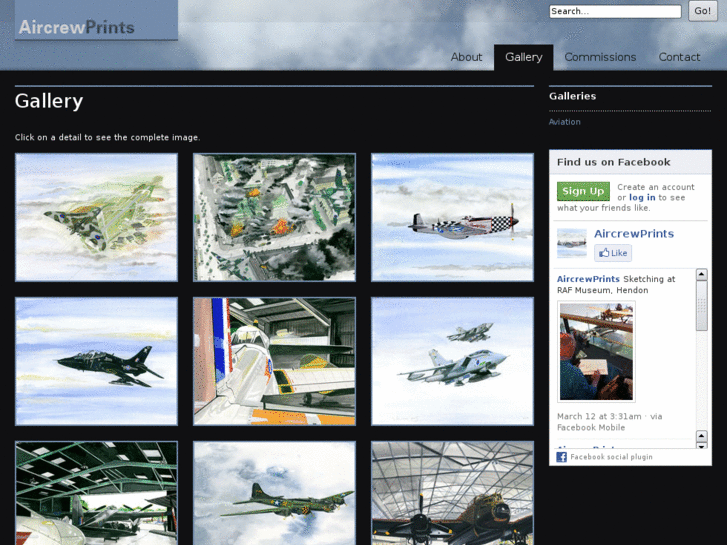Click the Facebook feed scroll-up arrow

[701, 275]
